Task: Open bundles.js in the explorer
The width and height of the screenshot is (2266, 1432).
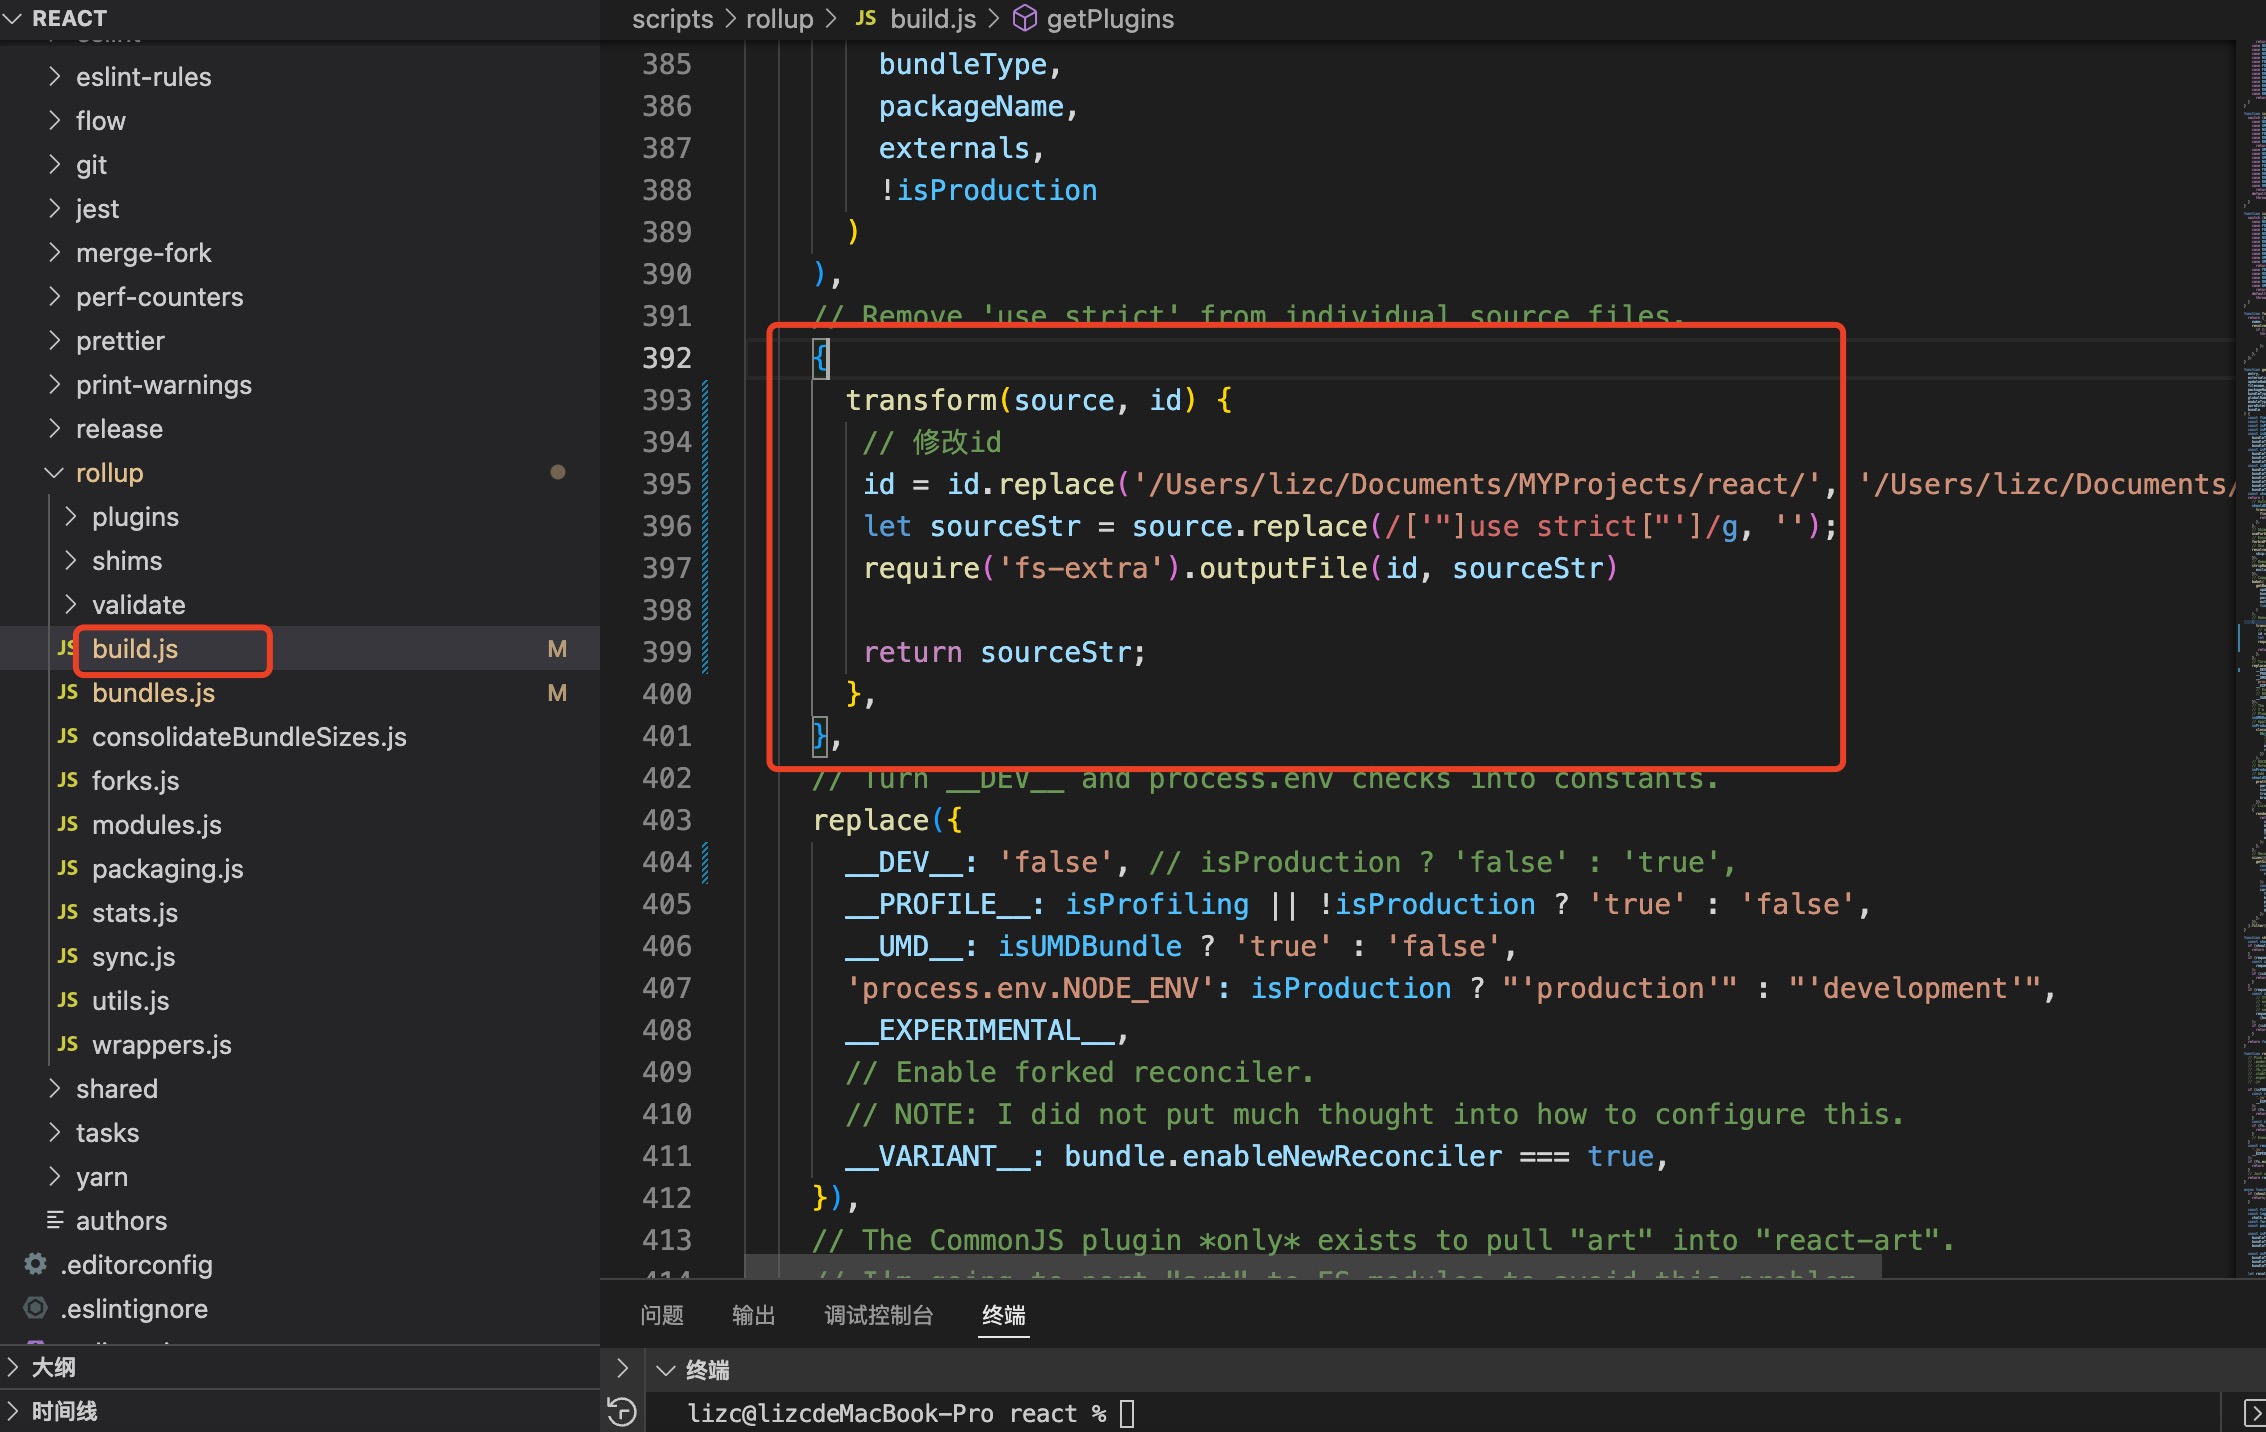Action: pyautogui.click(x=153, y=692)
